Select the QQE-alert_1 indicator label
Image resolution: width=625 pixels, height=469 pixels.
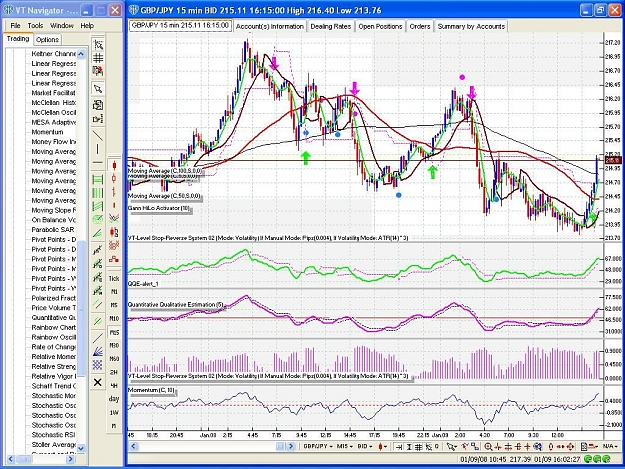[143, 284]
